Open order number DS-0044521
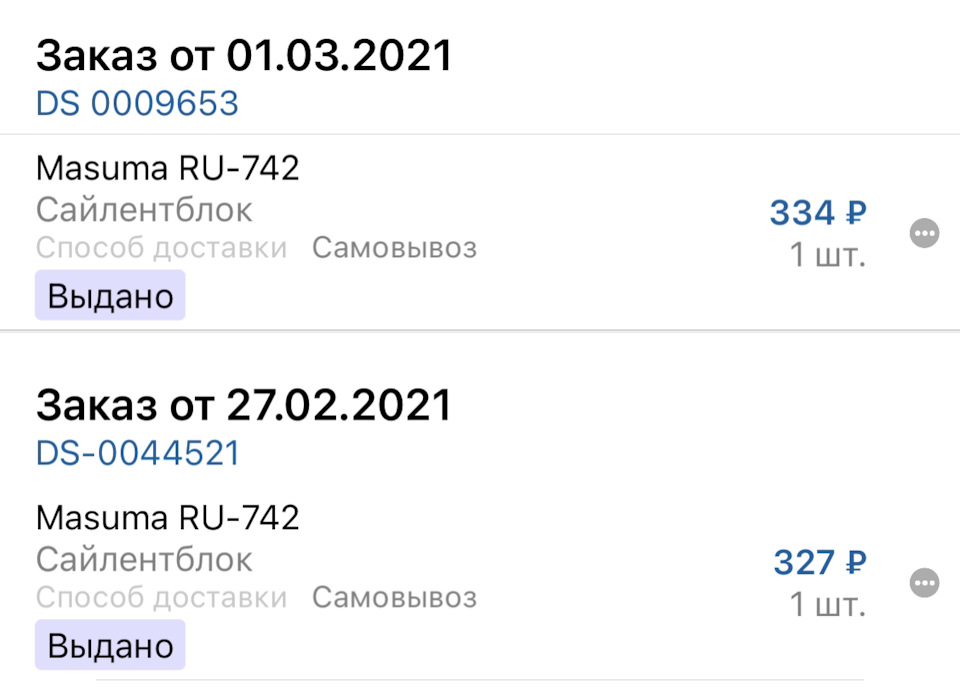Viewport: 960px width, 695px height. 136,452
